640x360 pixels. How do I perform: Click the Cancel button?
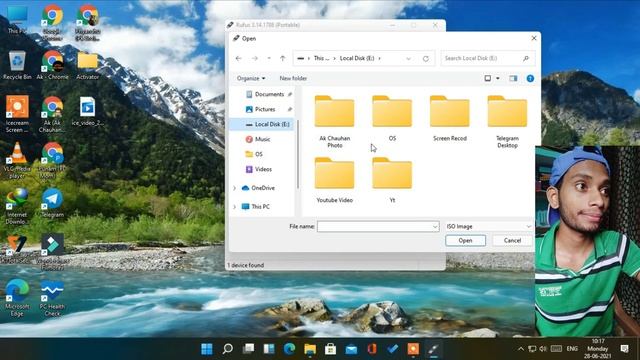coord(512,240)
